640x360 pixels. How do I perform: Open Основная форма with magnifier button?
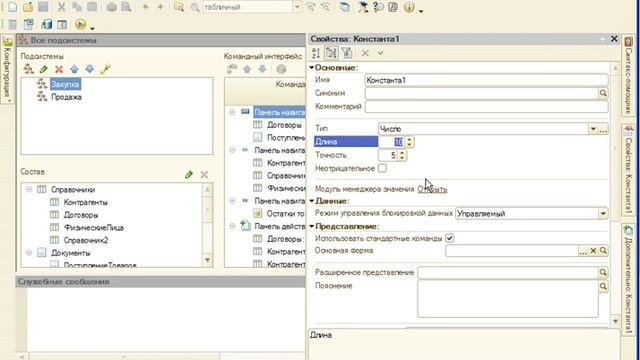click(x=603, y=251)
